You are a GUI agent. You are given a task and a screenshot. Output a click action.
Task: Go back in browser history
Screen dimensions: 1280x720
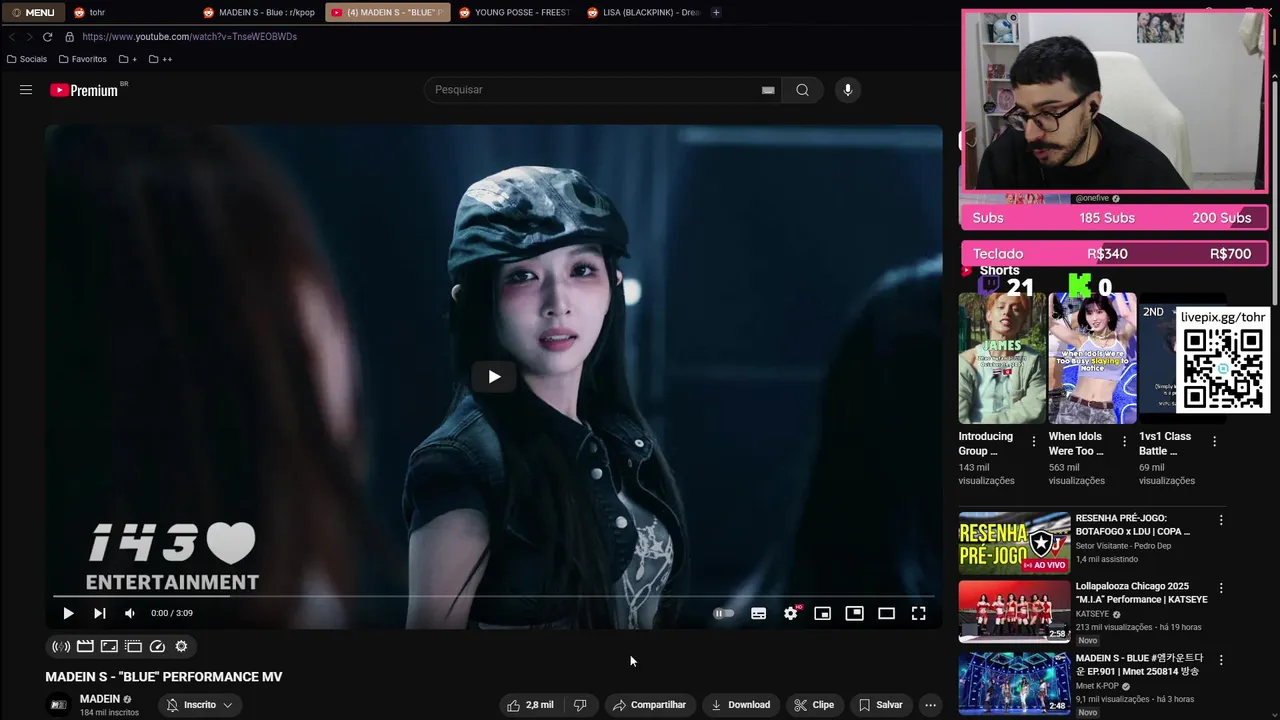tap(12, 37)
